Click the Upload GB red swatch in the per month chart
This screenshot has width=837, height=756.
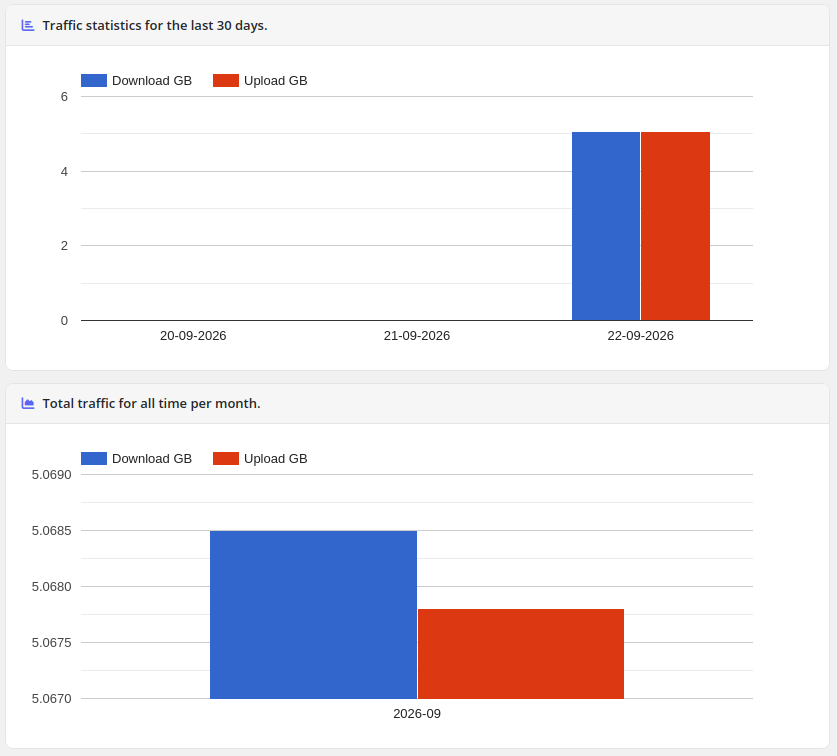coord(226,459)
